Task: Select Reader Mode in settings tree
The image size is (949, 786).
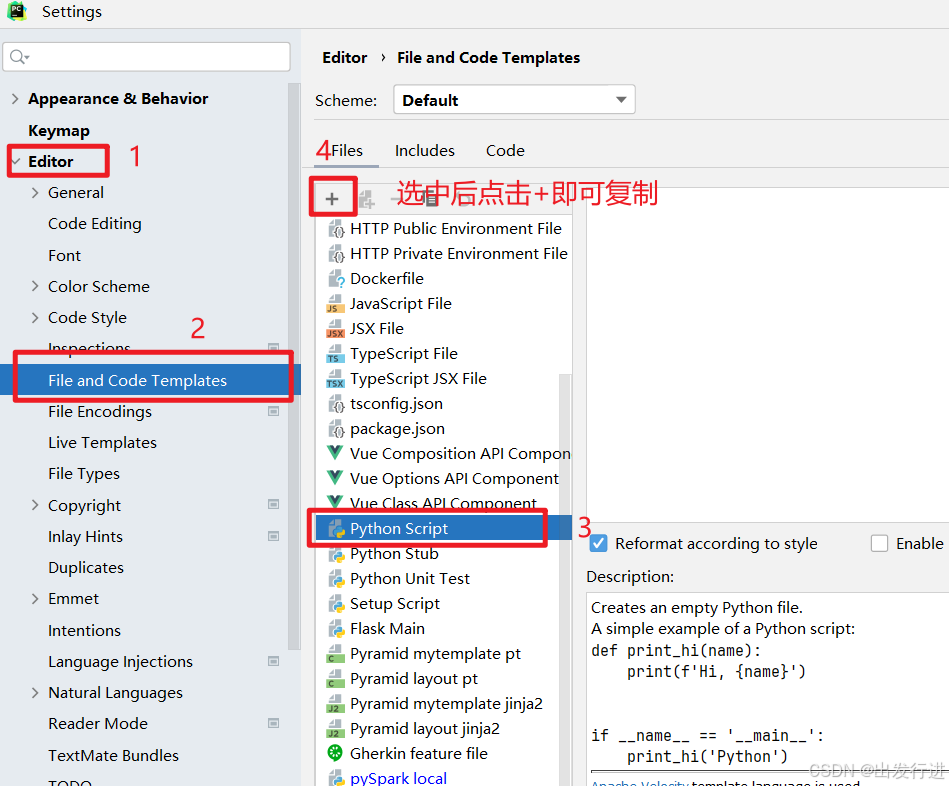Action: pyautogui.click(x=98, y=724)
